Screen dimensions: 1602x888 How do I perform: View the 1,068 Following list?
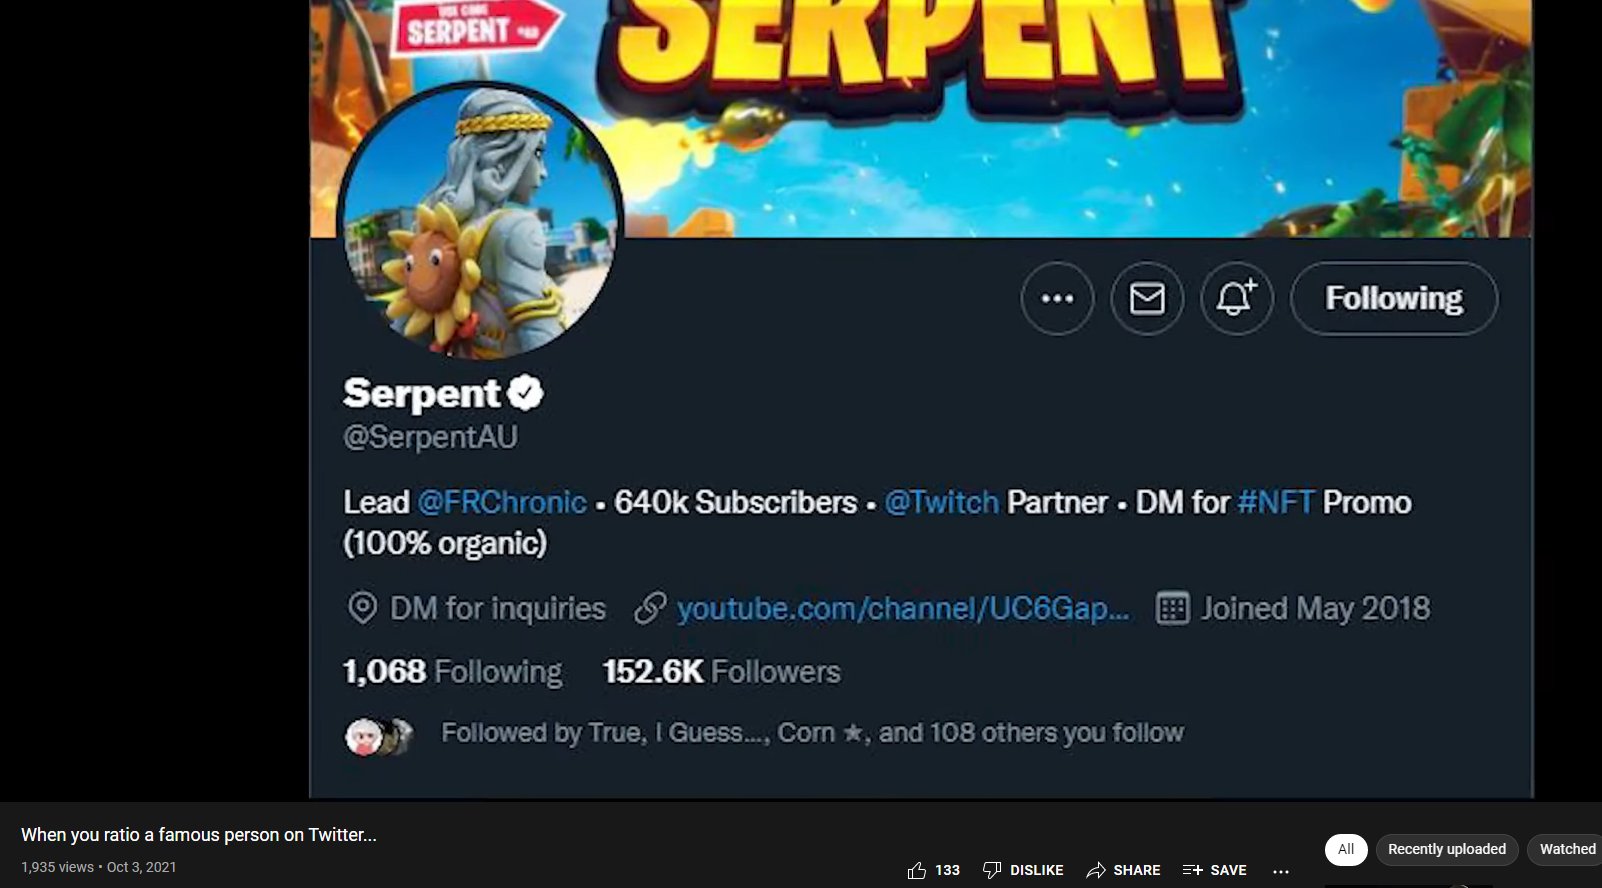coord(452,671)
